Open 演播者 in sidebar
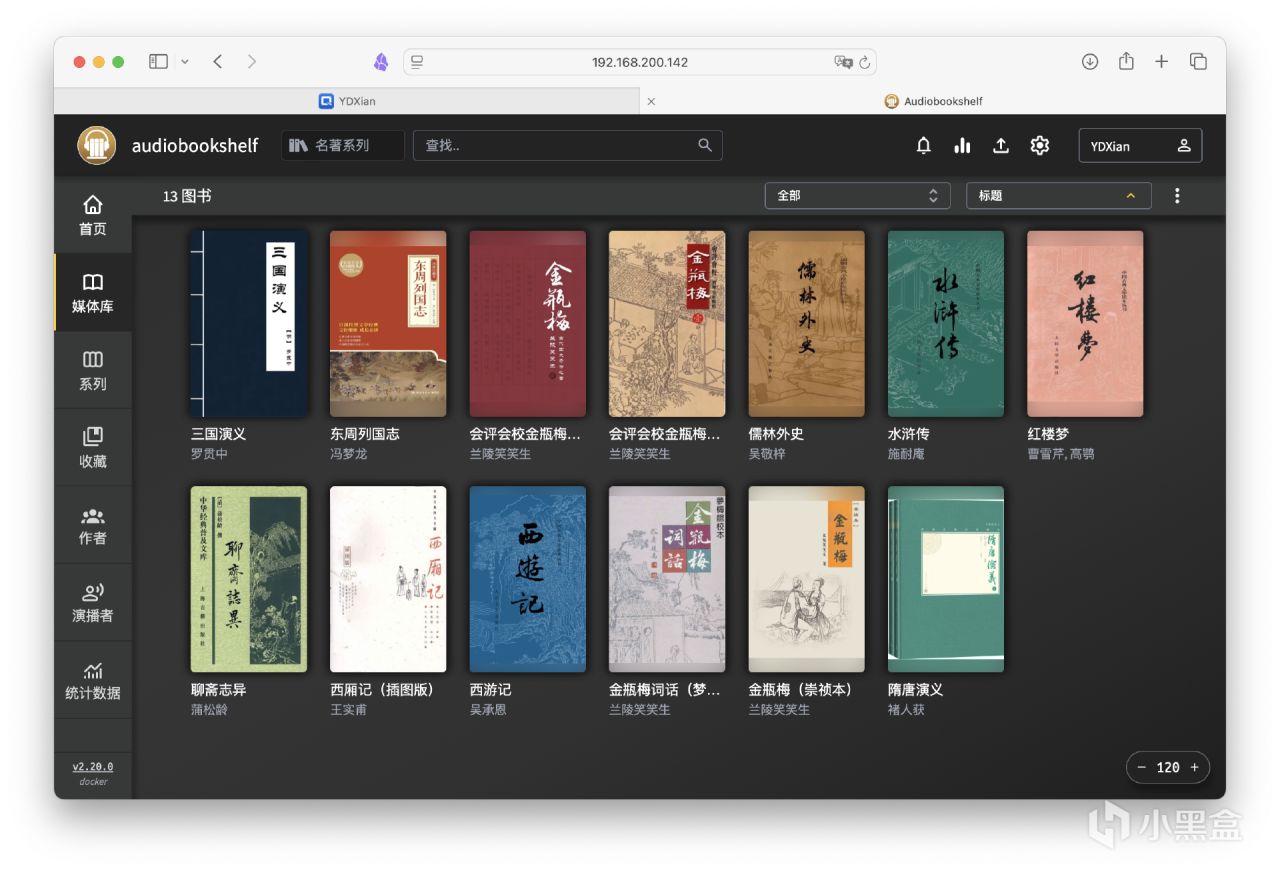Viewport: 1280px width, 871px height. 93,602
